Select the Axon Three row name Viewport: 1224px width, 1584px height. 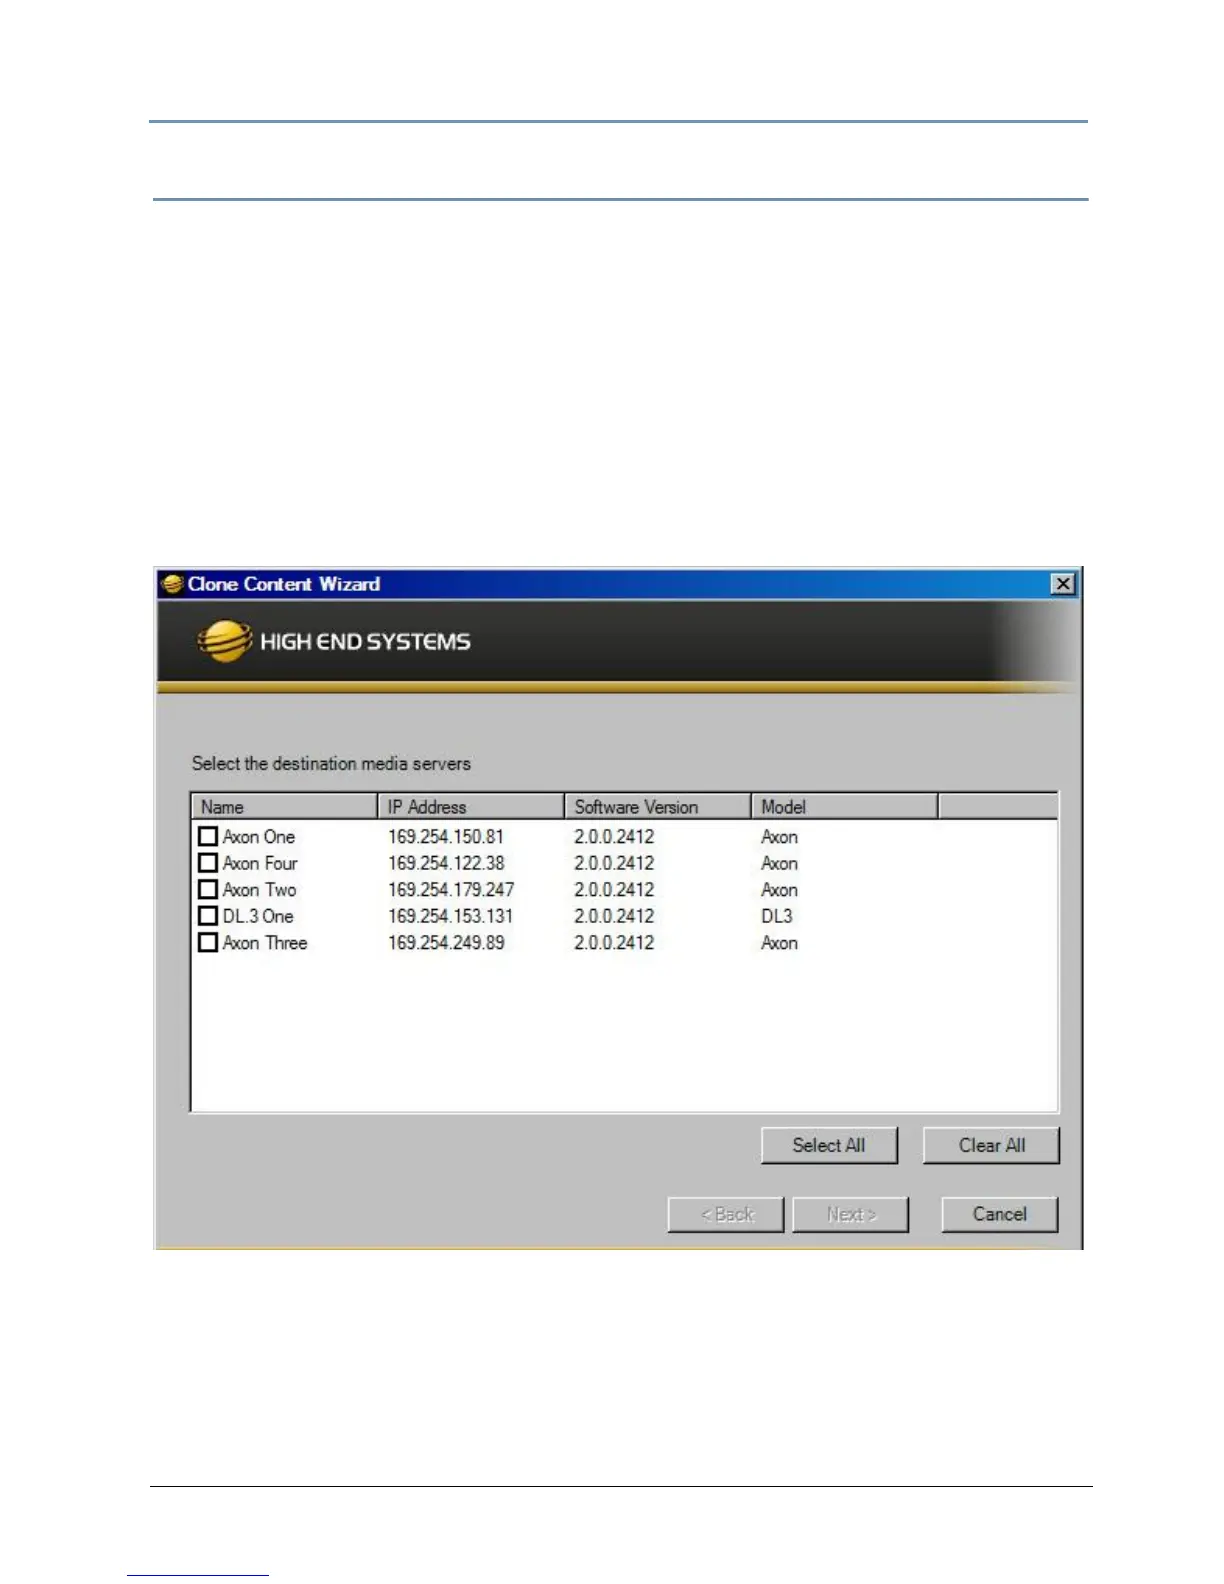pyautogui.click(x=265, y=943)
